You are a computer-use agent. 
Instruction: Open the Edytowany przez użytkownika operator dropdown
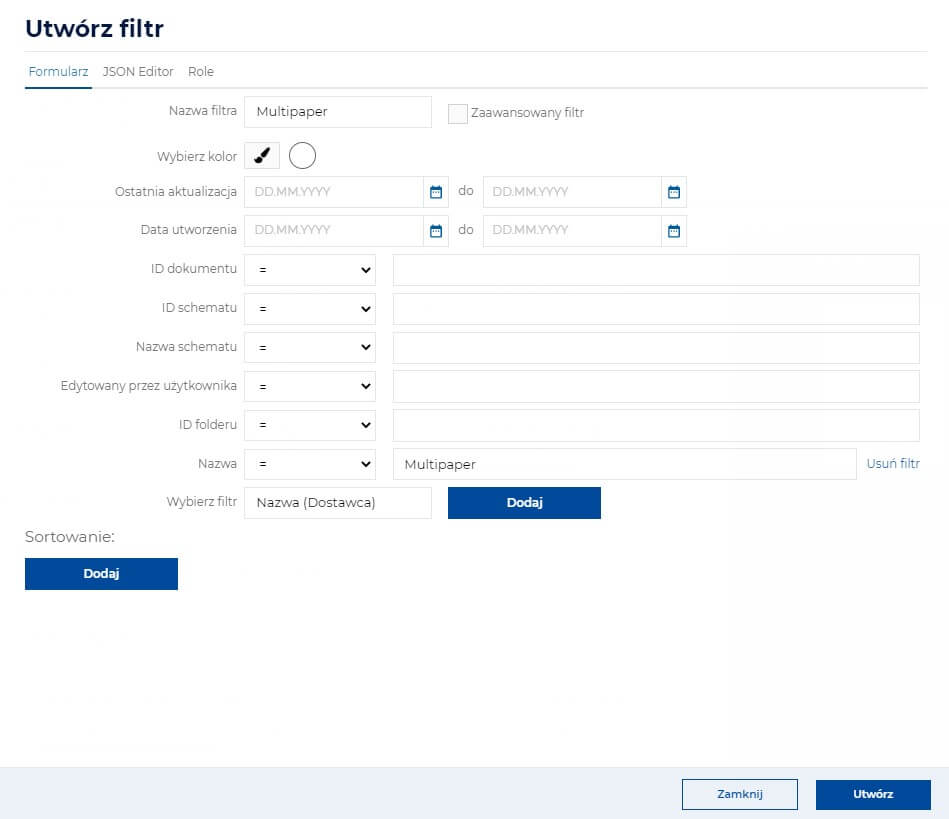click(310, 386)
